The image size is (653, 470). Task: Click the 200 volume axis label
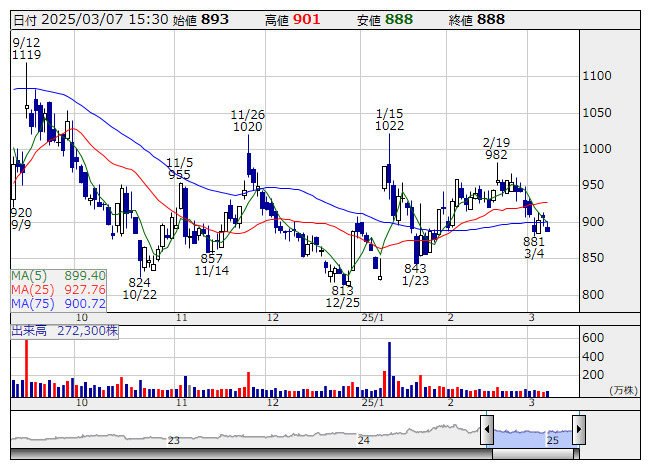click(593, 375)
